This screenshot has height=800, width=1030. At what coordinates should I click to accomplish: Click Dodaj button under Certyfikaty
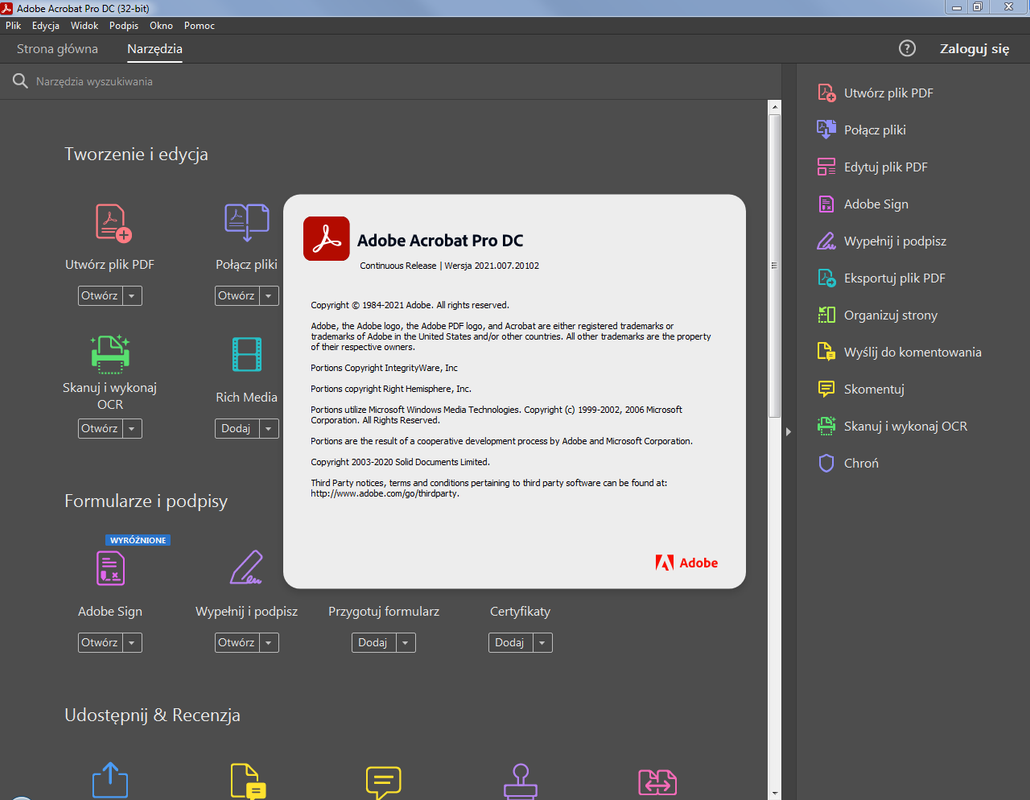510,642
